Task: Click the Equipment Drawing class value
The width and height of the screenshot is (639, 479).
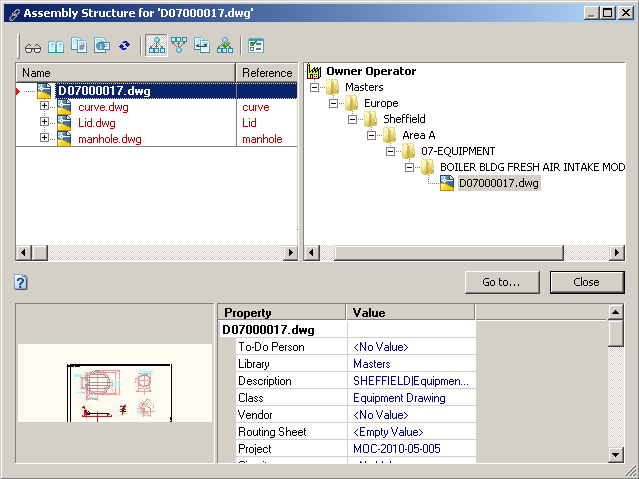Action: click(399, 398)
